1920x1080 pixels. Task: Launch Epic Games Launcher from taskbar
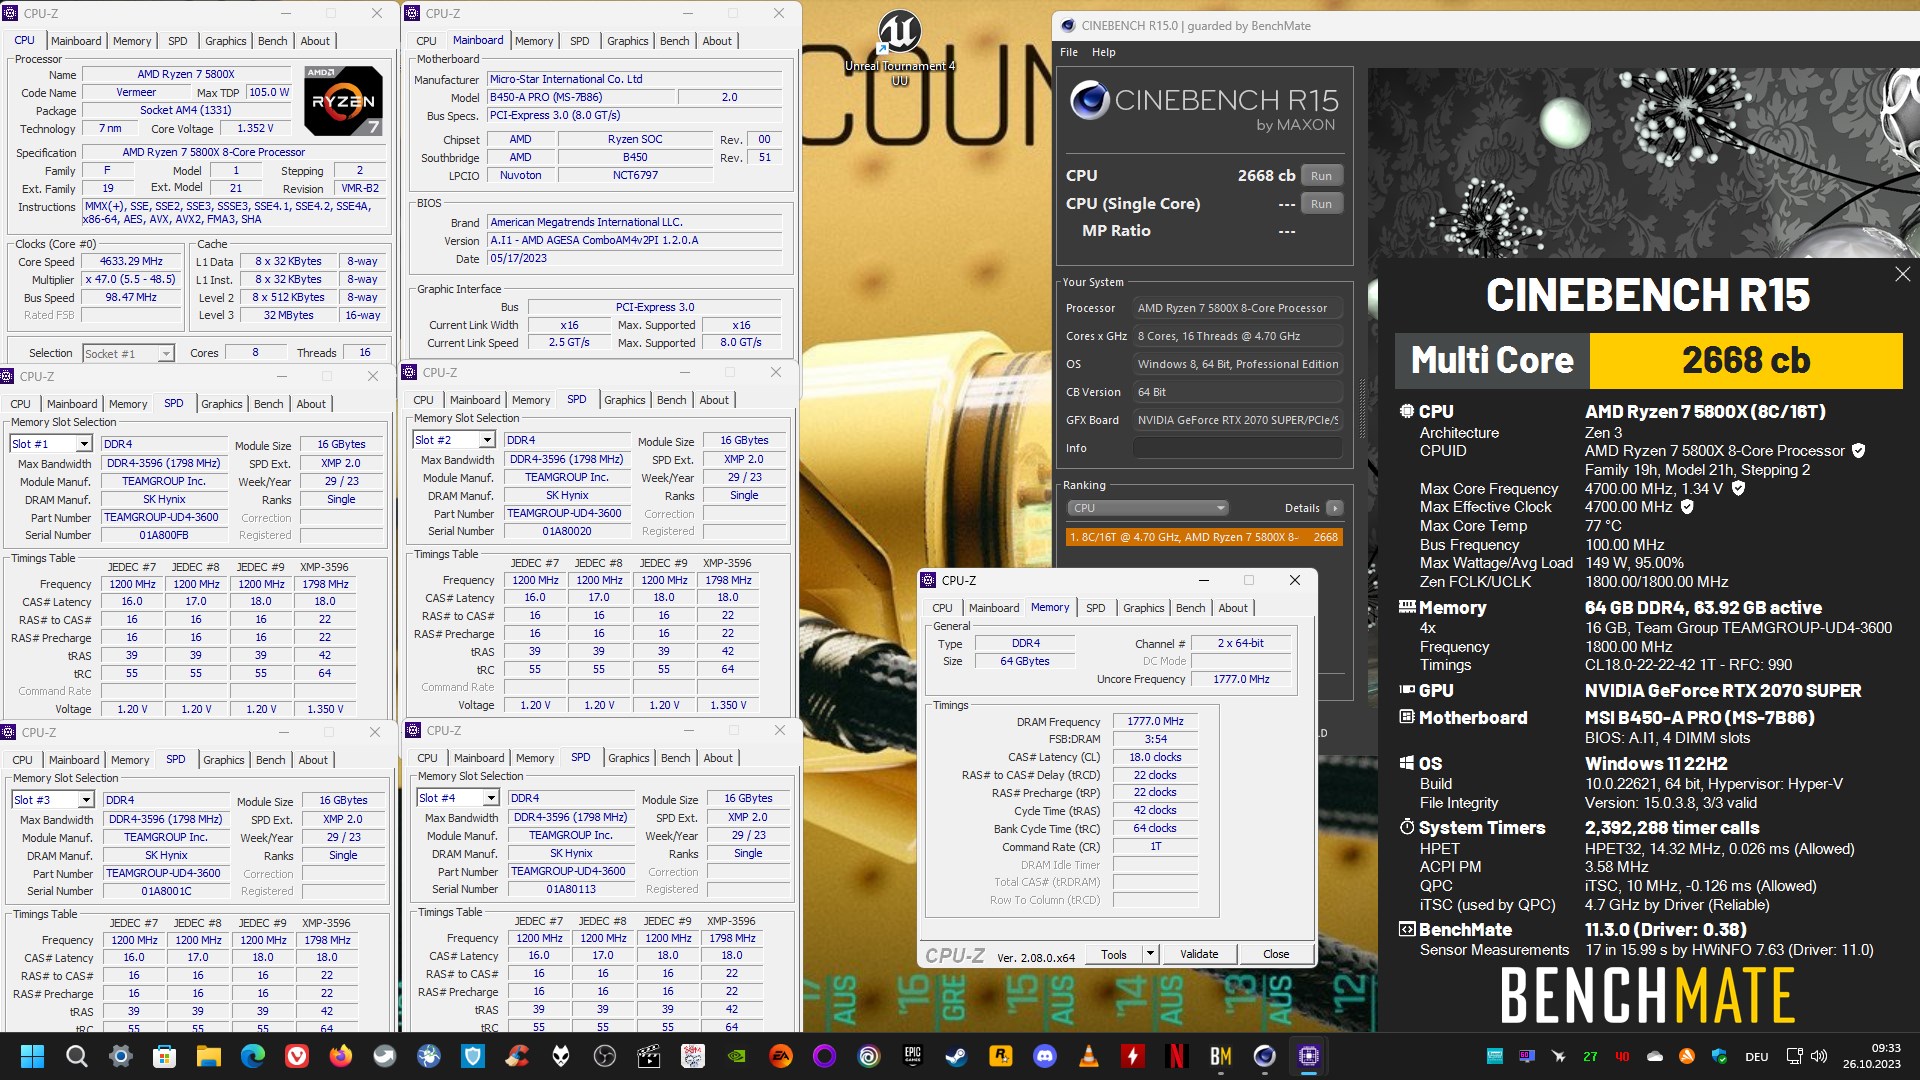912,1056
